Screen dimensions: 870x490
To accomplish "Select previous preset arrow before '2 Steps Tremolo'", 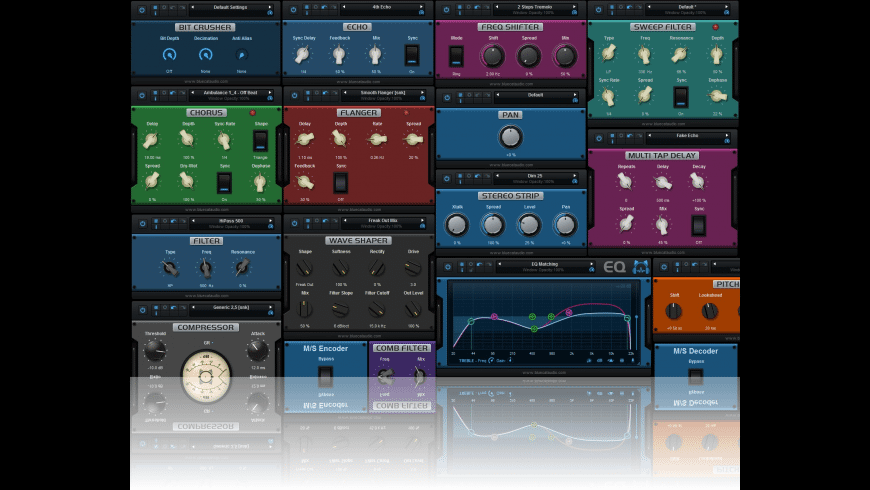I will tap(497, 7).
